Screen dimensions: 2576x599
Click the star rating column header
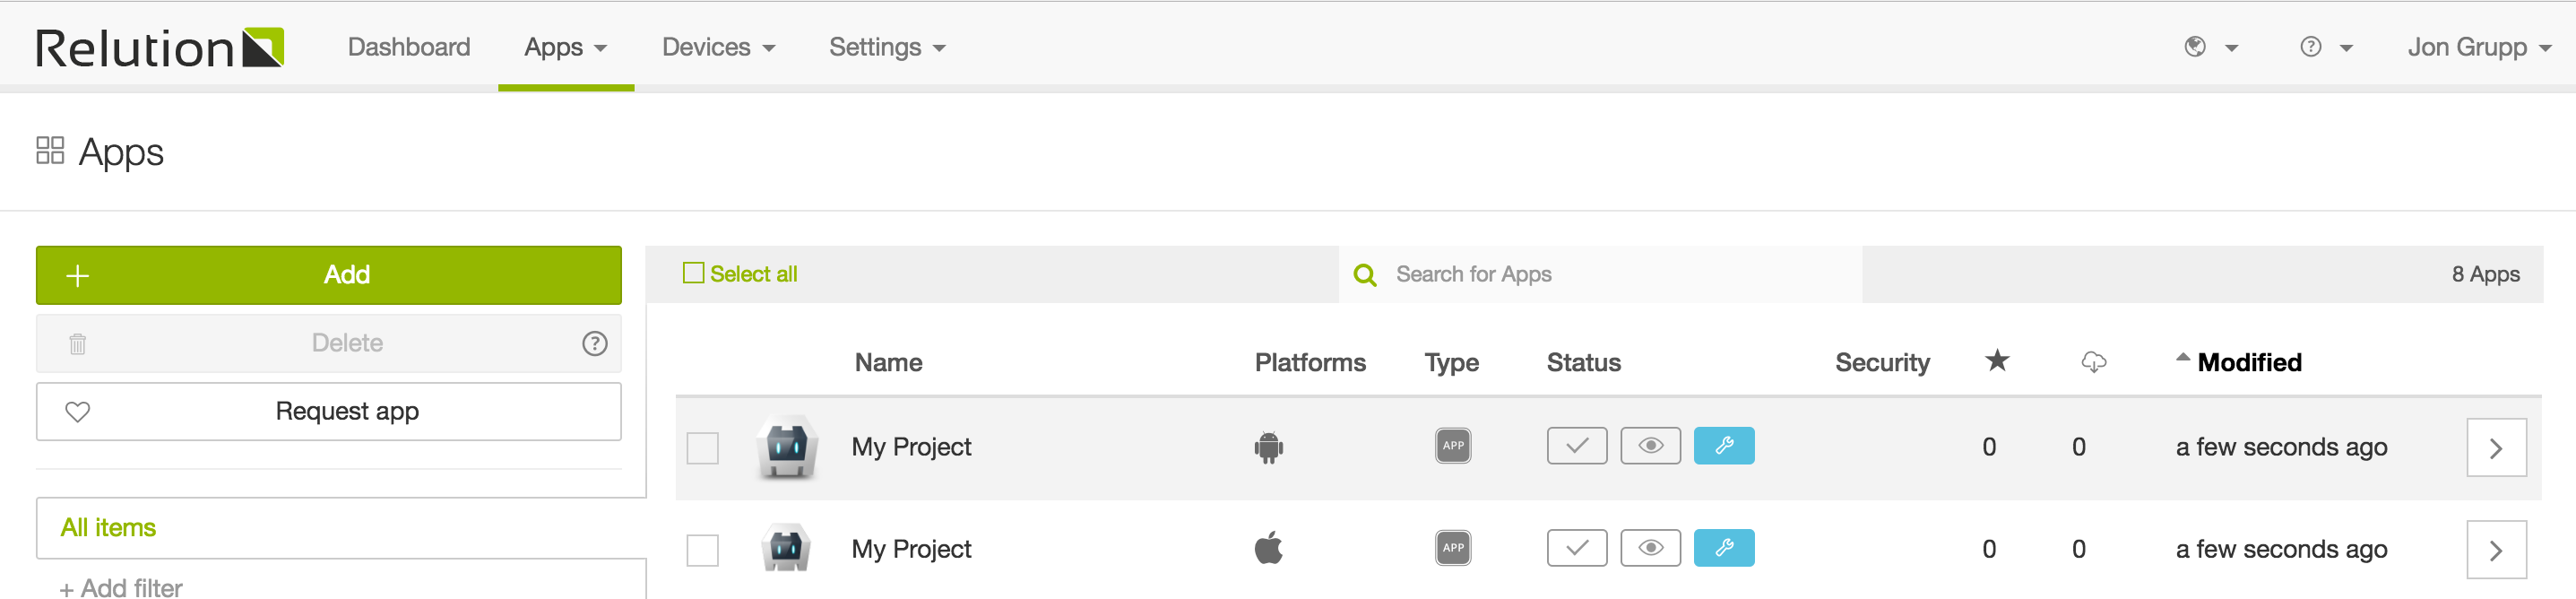(1997, 361)
